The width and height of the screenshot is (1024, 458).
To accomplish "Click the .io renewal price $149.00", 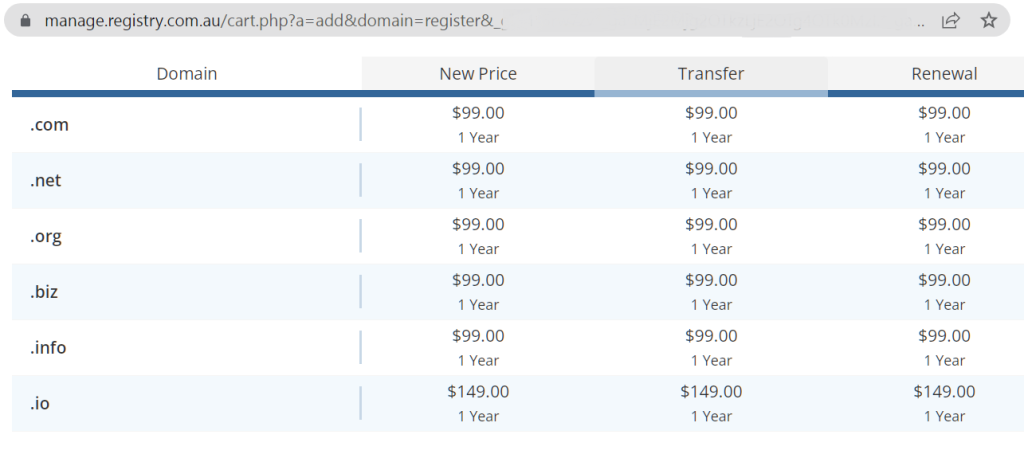I will coord(944,391).
